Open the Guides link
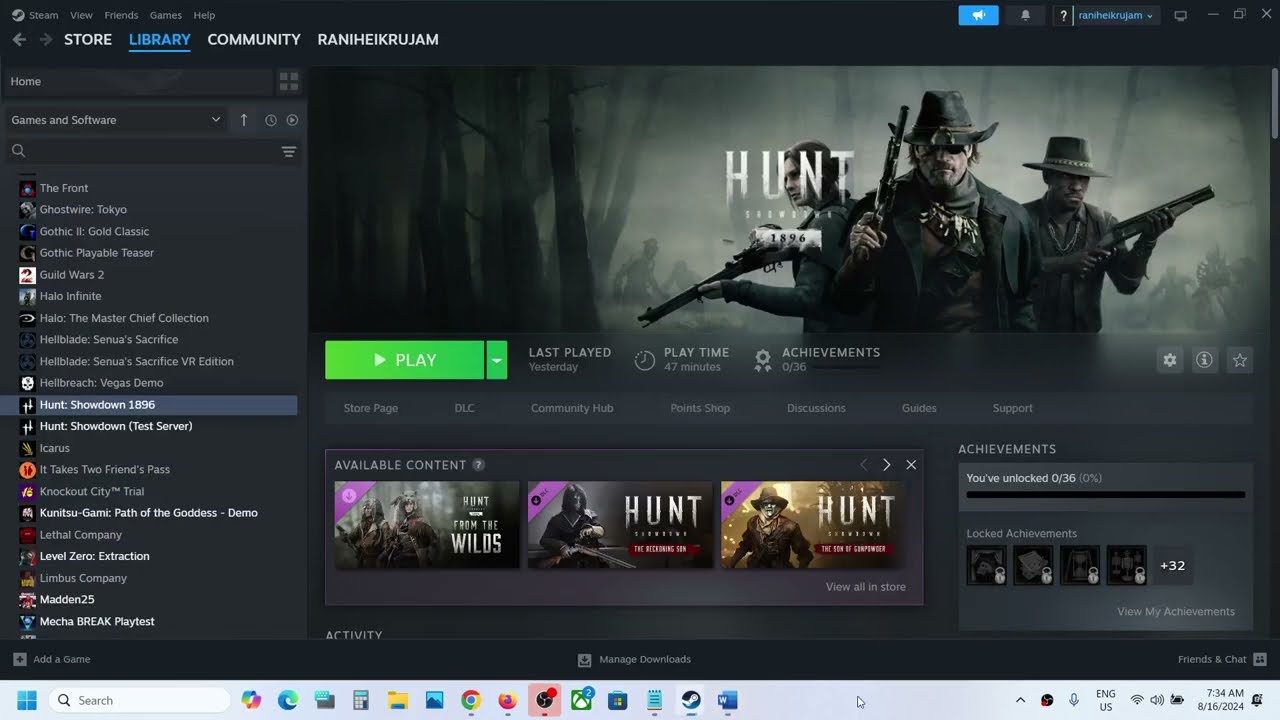This screenshot has width=1280, height=720. click(x=919, y=408)
